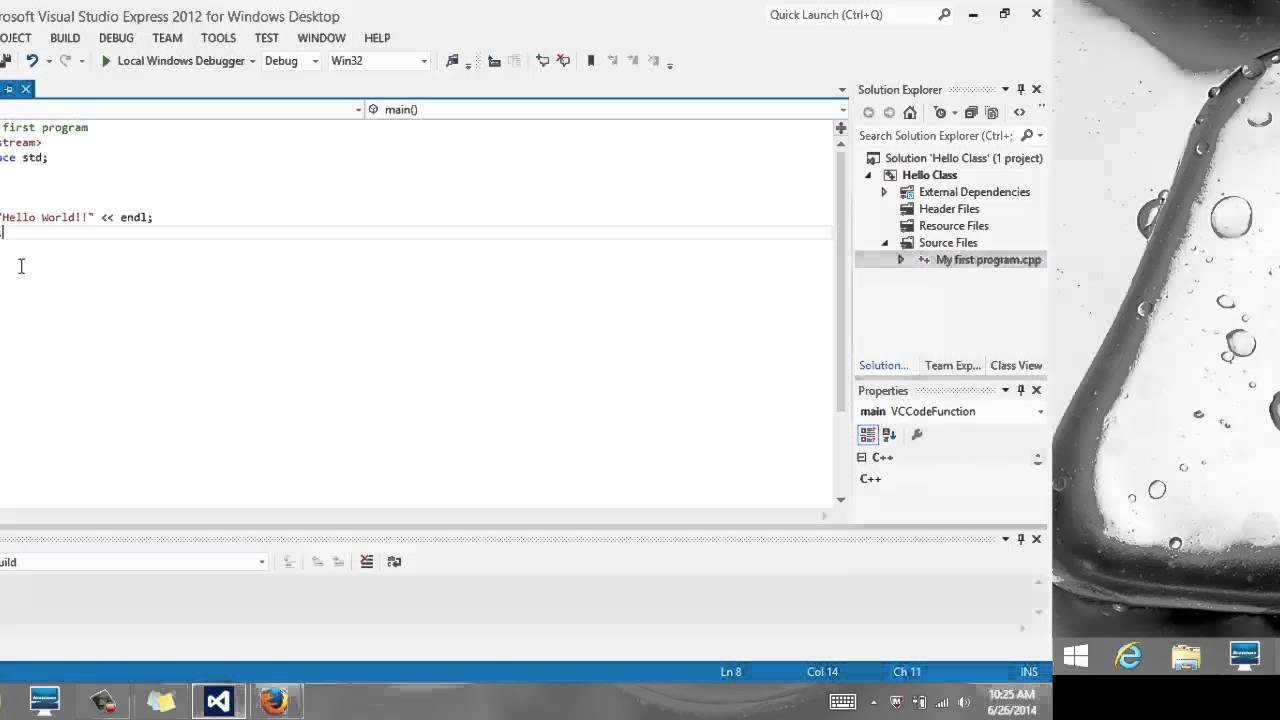Image resolution: width=1280 pixels, height=720 pixels.
Task: Close the open document tab
Action: (x=26, y=89)
